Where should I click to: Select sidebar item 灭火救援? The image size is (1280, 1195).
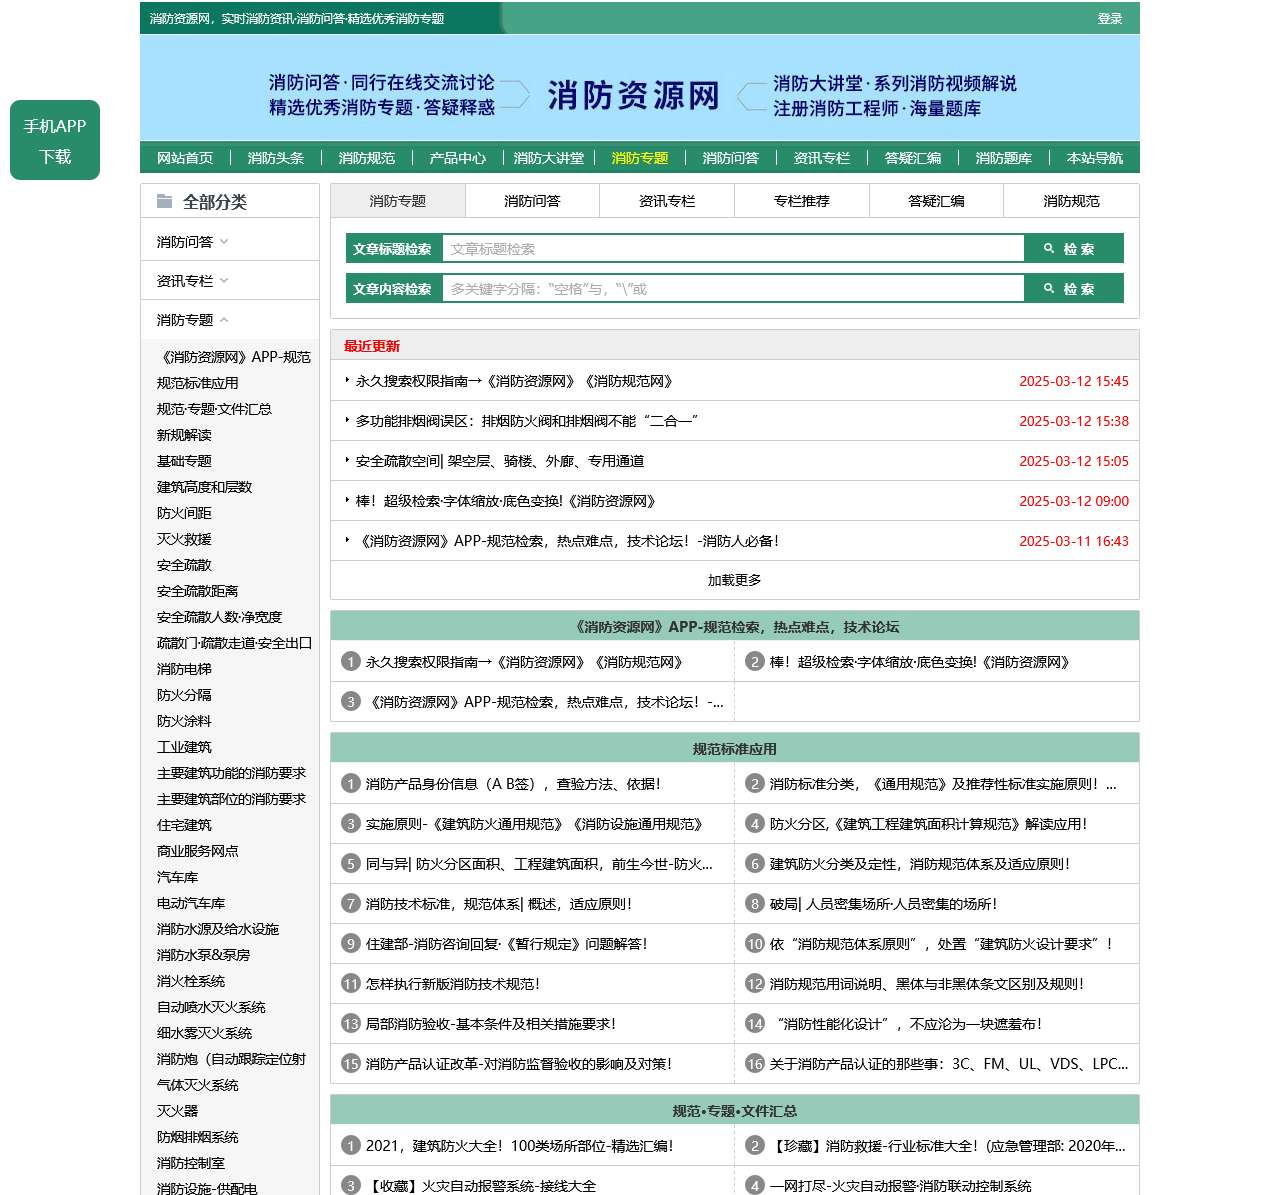(x=184, y=539)
